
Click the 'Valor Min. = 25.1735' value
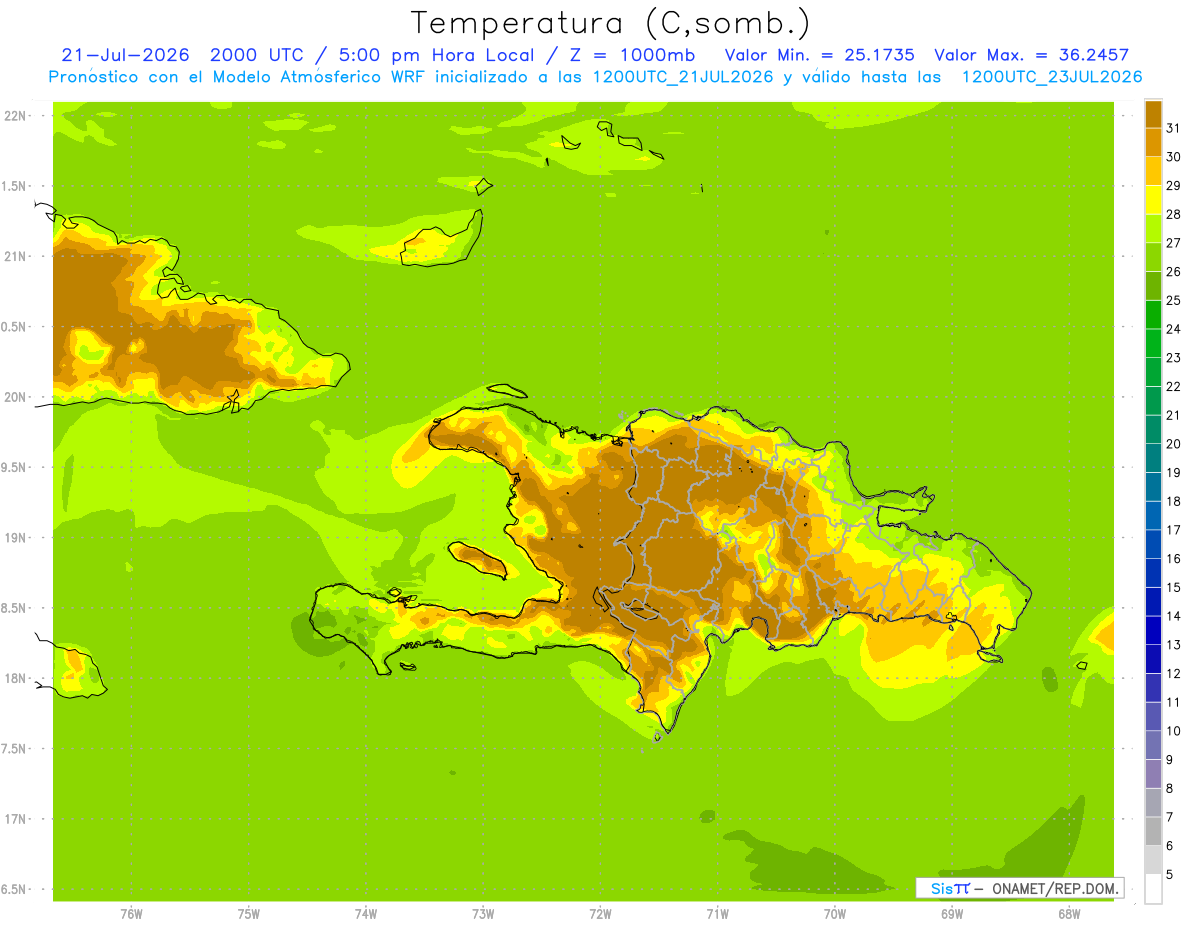819,55
